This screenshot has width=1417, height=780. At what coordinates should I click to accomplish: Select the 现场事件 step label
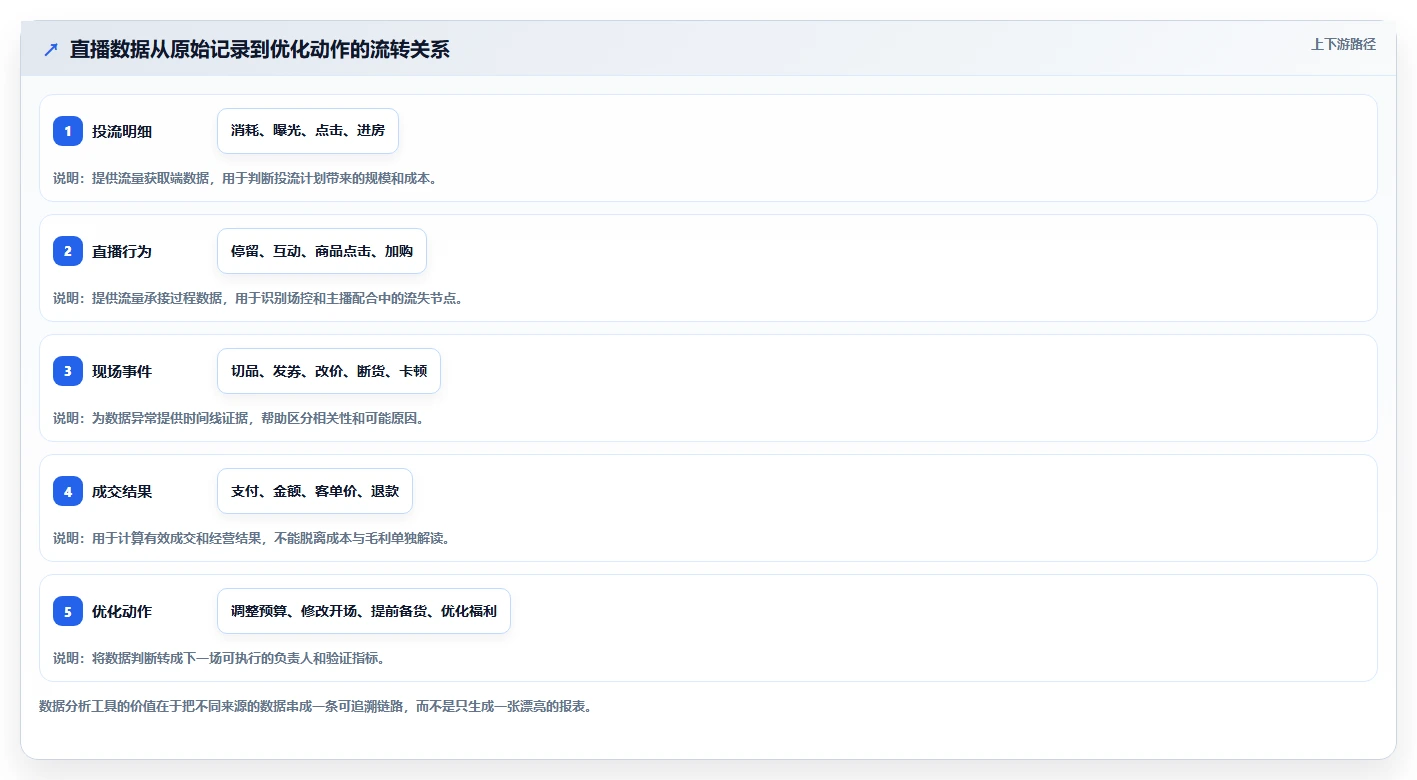click(122, 371)
